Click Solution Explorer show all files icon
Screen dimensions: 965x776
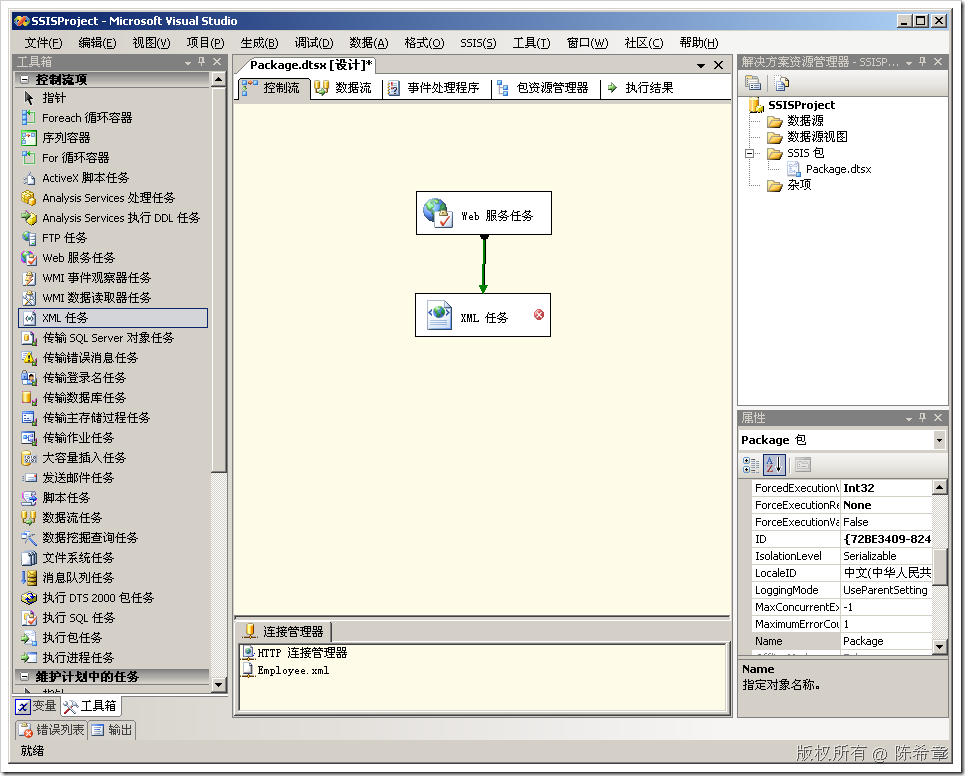782,82
